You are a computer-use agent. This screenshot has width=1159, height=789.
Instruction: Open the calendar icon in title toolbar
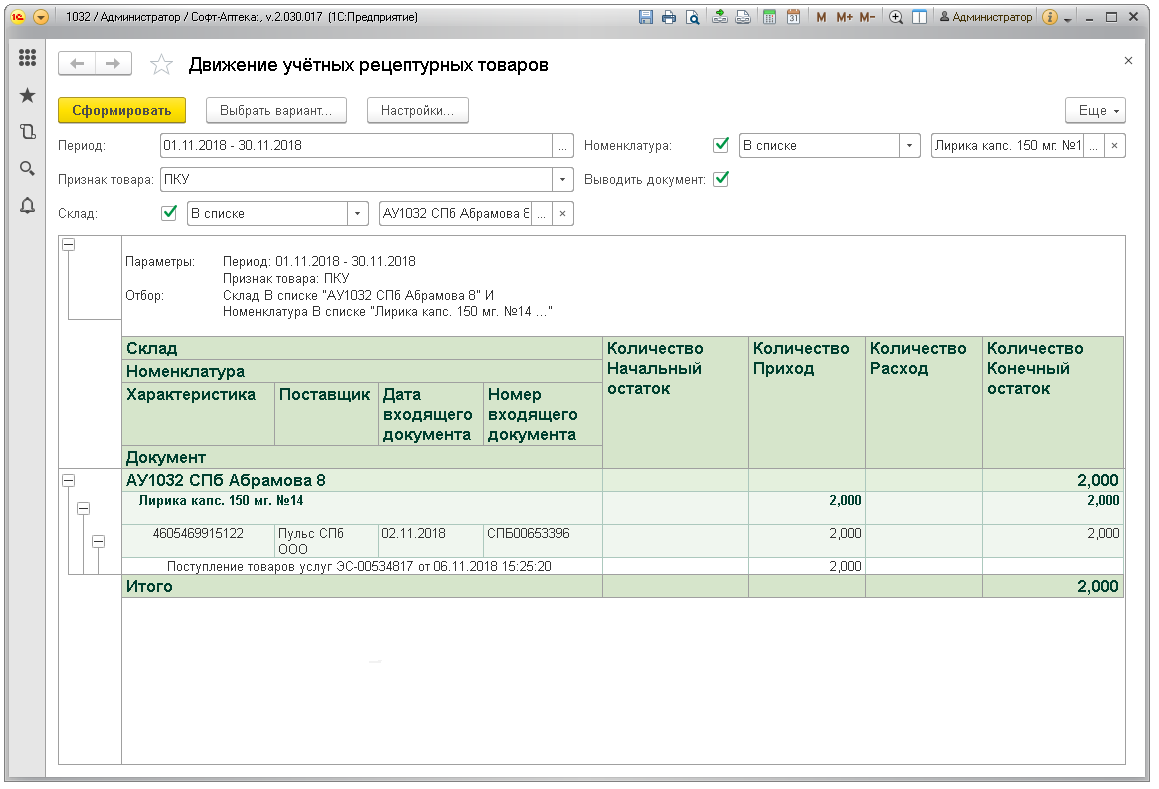coord(793,18)
